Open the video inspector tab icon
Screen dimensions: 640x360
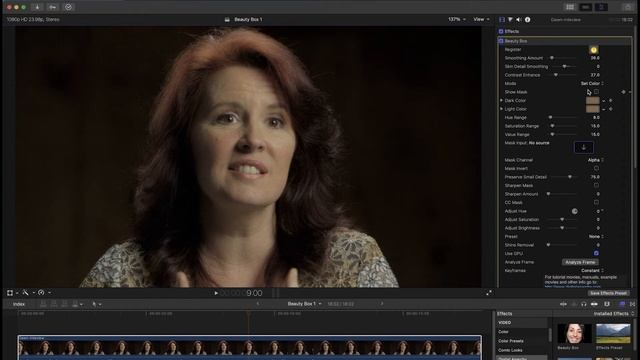pos(502,20)
